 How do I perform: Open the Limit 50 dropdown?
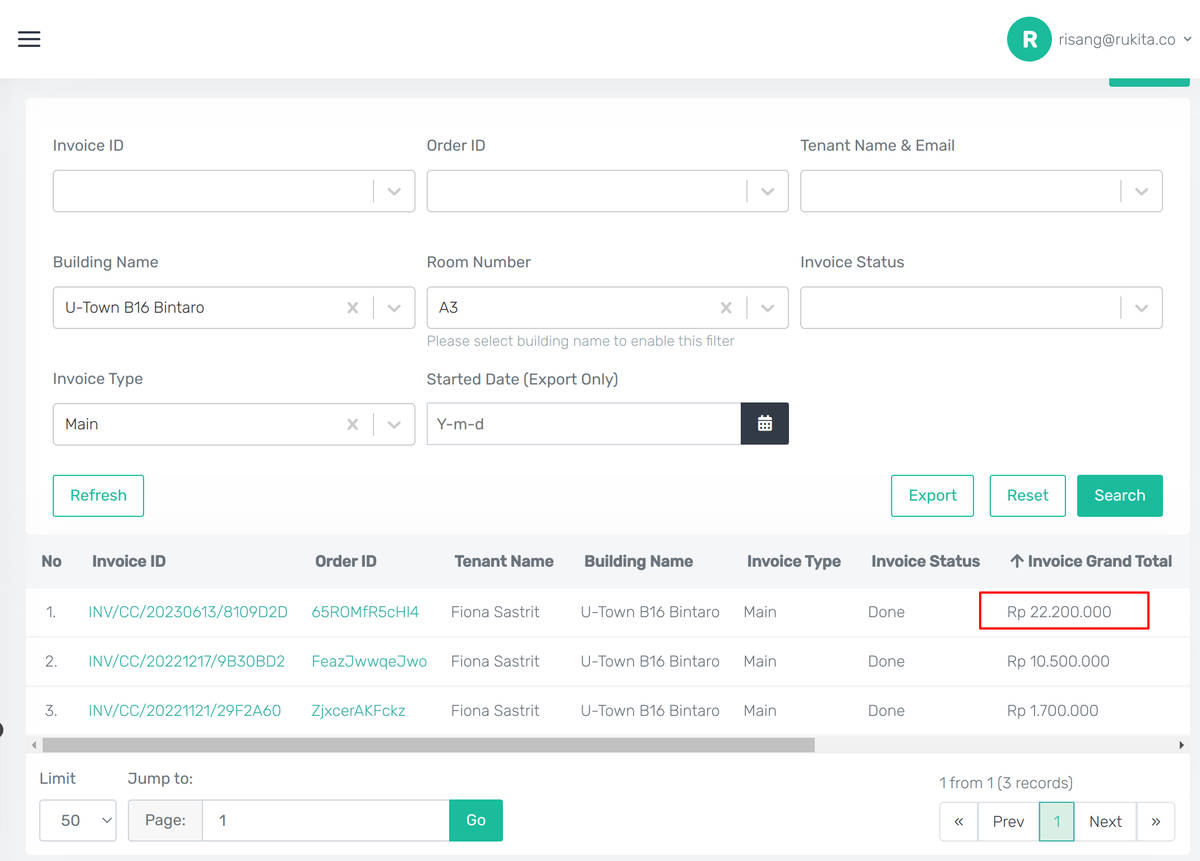point(78,820)
